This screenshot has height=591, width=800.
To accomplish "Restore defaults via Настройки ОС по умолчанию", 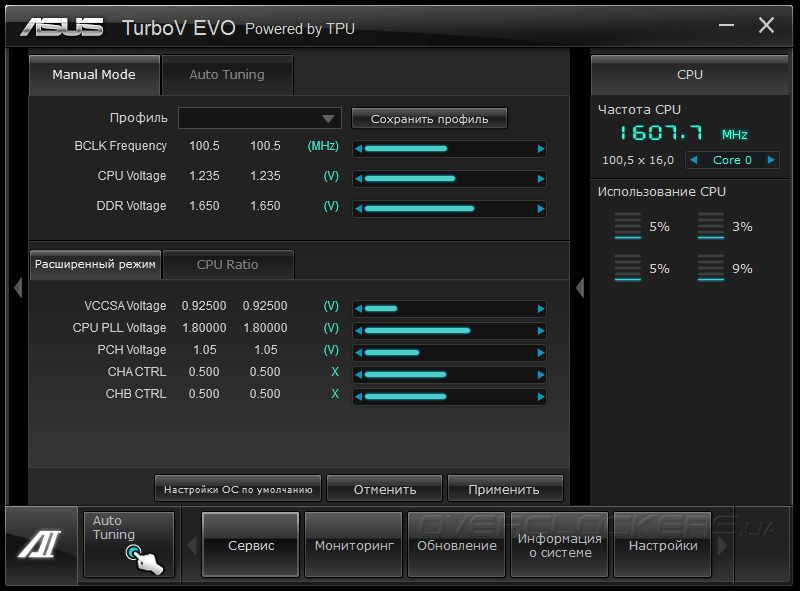I will coord(238,489).
